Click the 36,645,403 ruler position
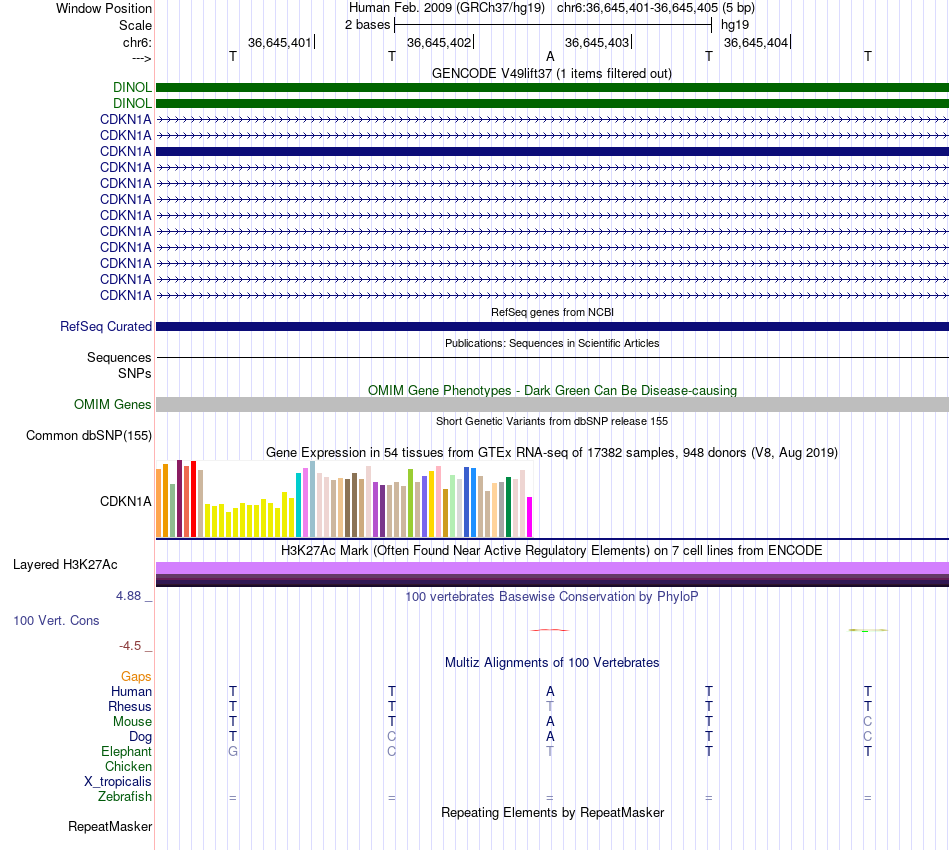950x850 pixels. [597, 42]
